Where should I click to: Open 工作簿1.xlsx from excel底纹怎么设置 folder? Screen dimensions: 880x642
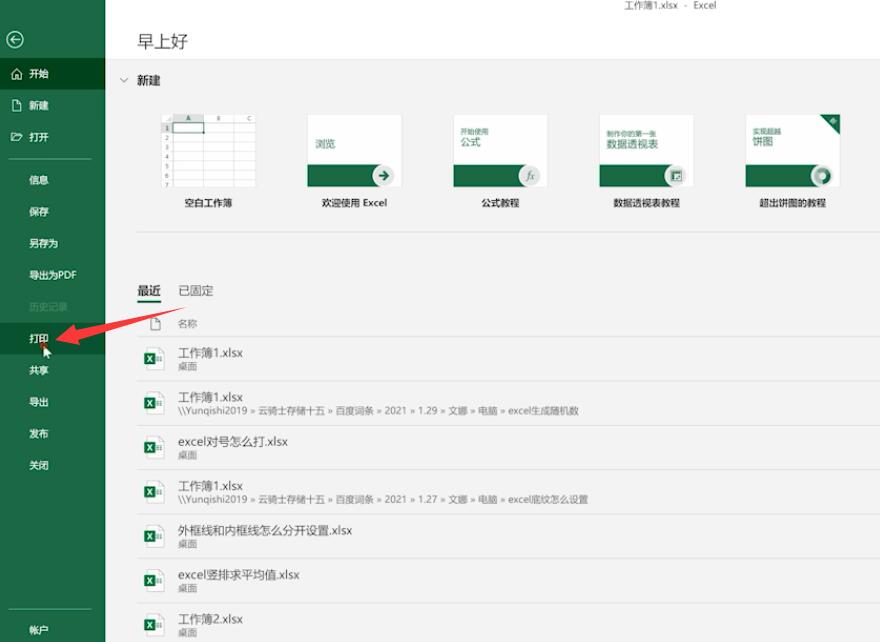coord(508,492)
